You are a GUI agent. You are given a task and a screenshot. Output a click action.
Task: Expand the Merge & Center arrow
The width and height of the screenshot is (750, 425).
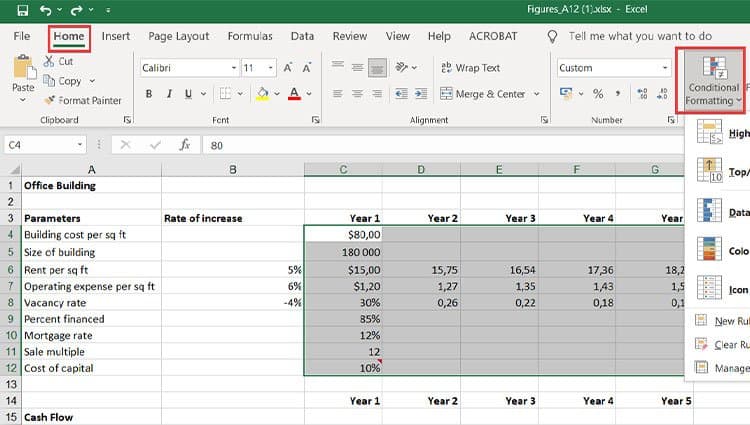point(537,94)
